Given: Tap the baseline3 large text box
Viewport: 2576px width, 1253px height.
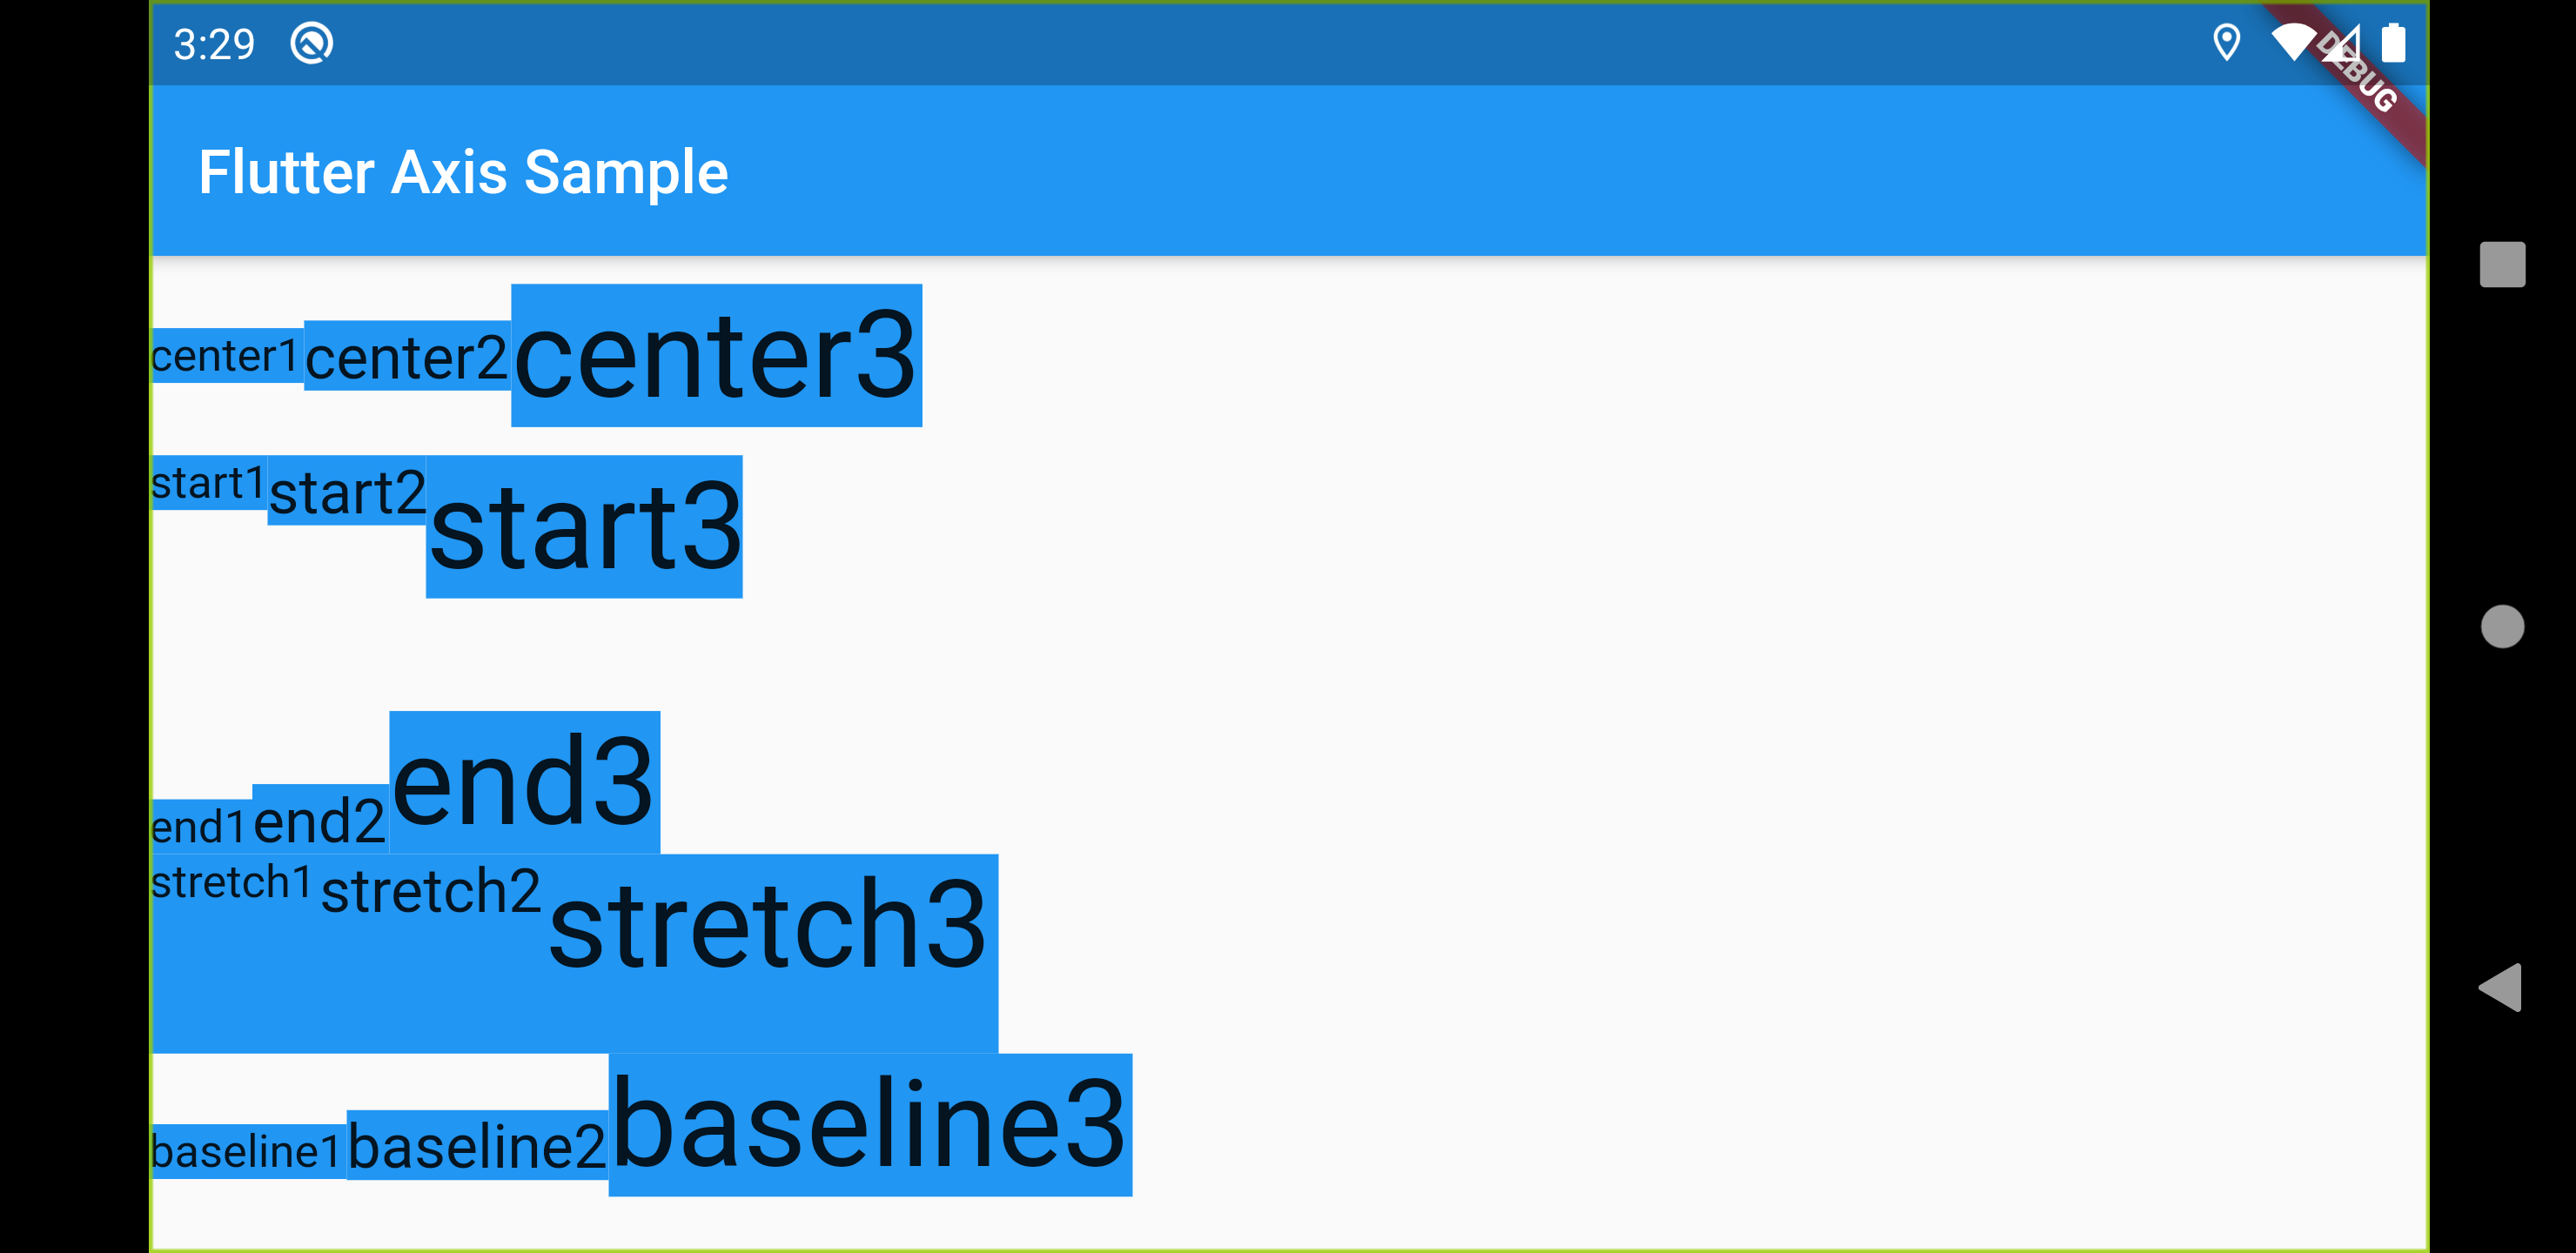Looking at the screenshot, I should pos(870,1124).
